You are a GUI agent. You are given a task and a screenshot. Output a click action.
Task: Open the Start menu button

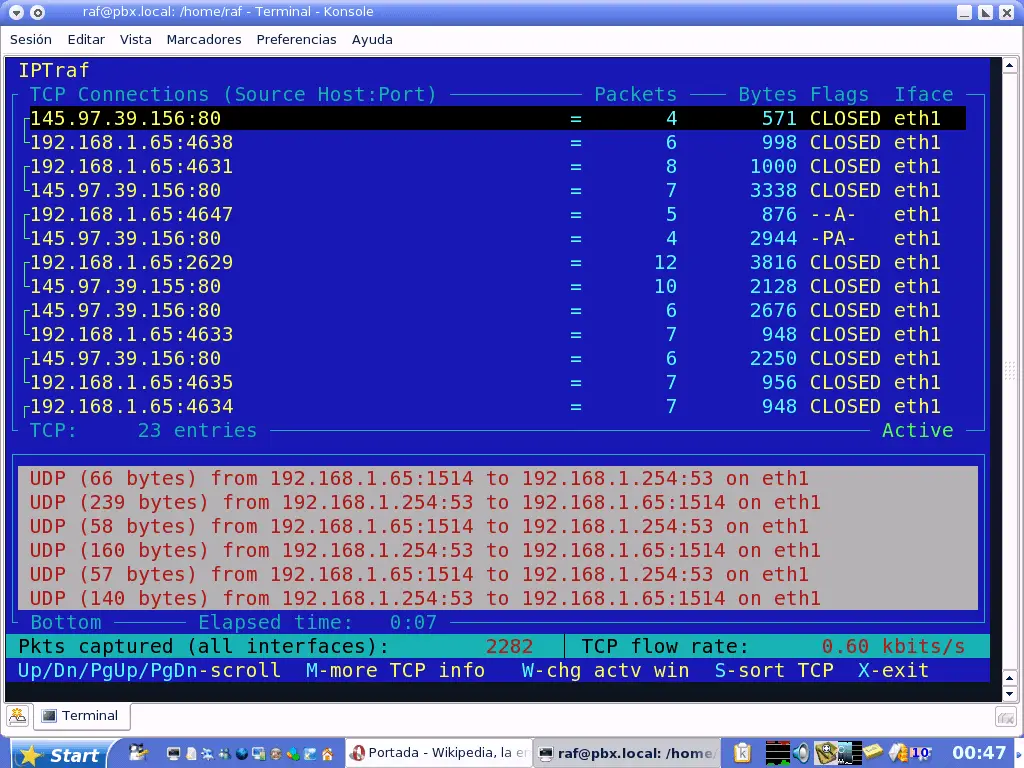[61, 754]
